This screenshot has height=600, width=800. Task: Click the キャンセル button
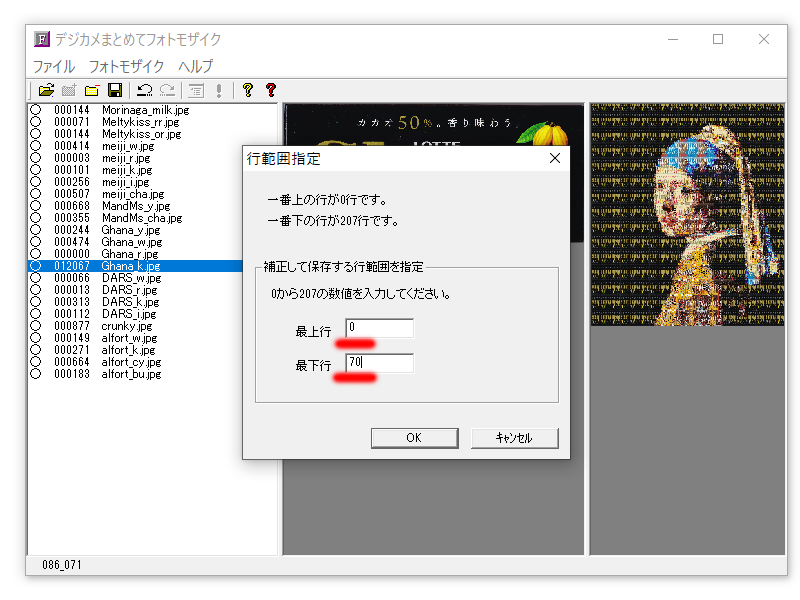click(514, 438)
